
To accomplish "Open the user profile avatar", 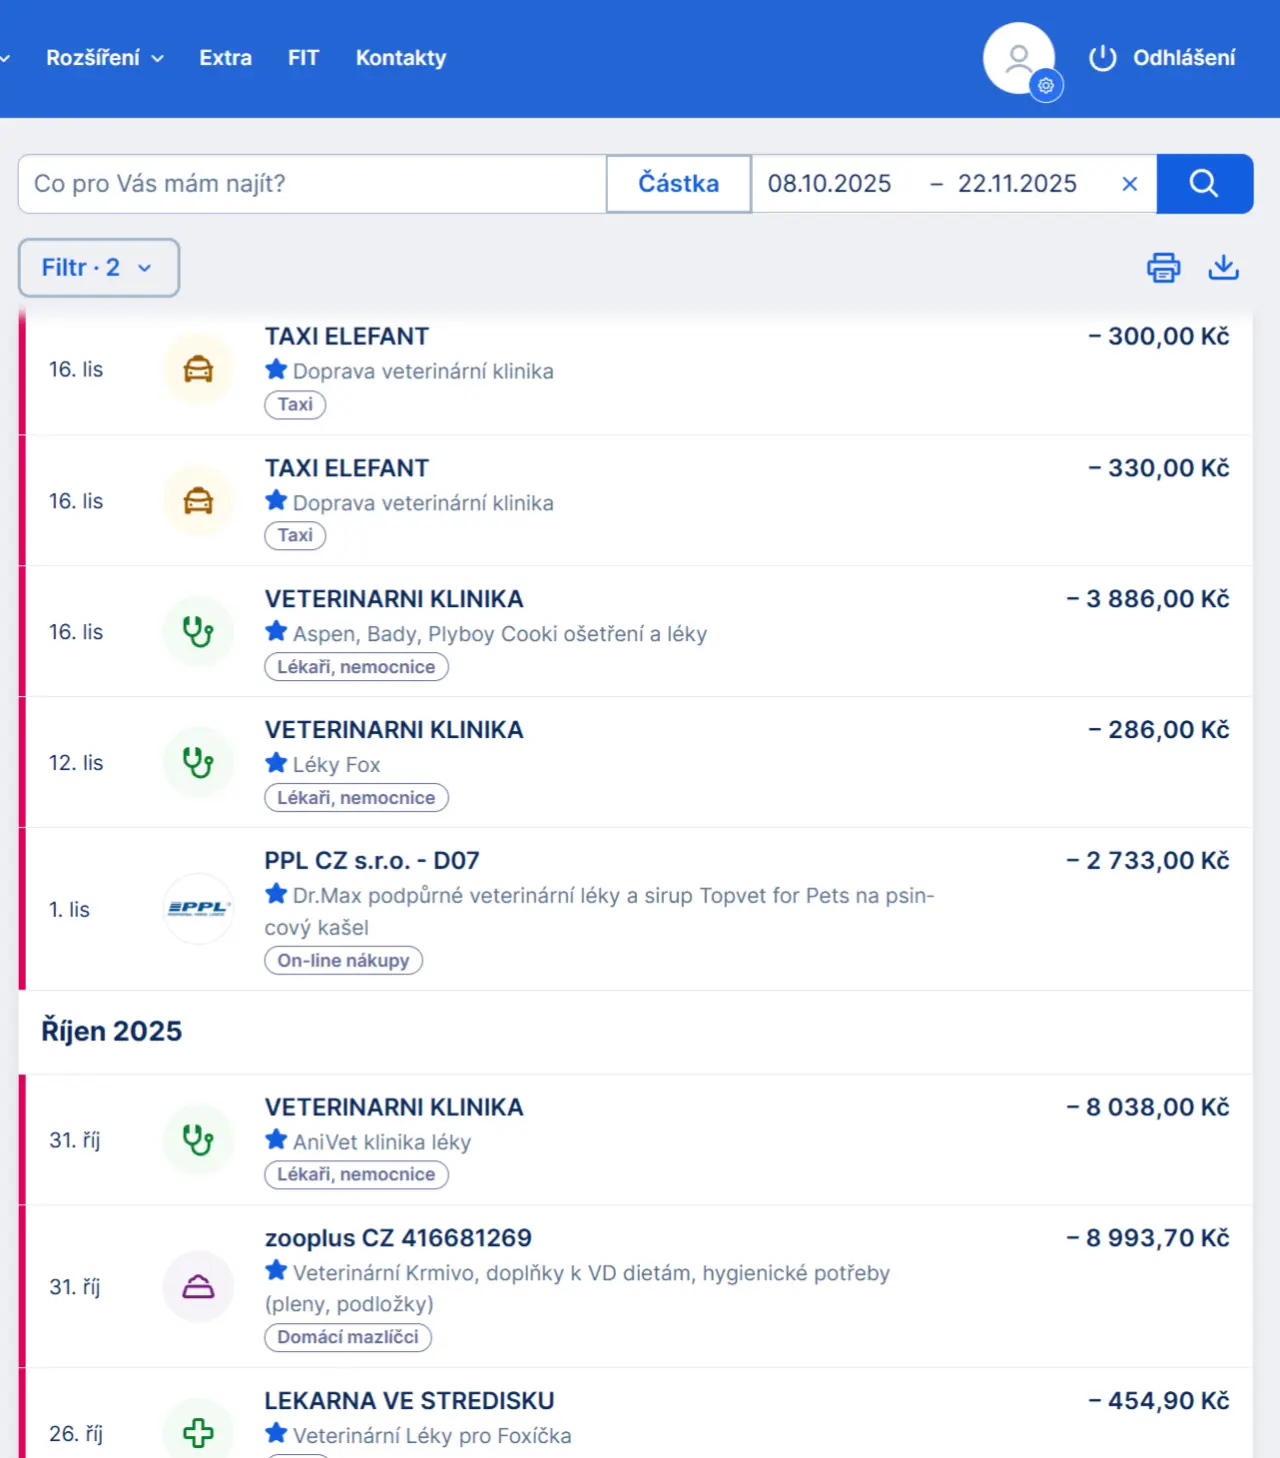I will 1017,58.
